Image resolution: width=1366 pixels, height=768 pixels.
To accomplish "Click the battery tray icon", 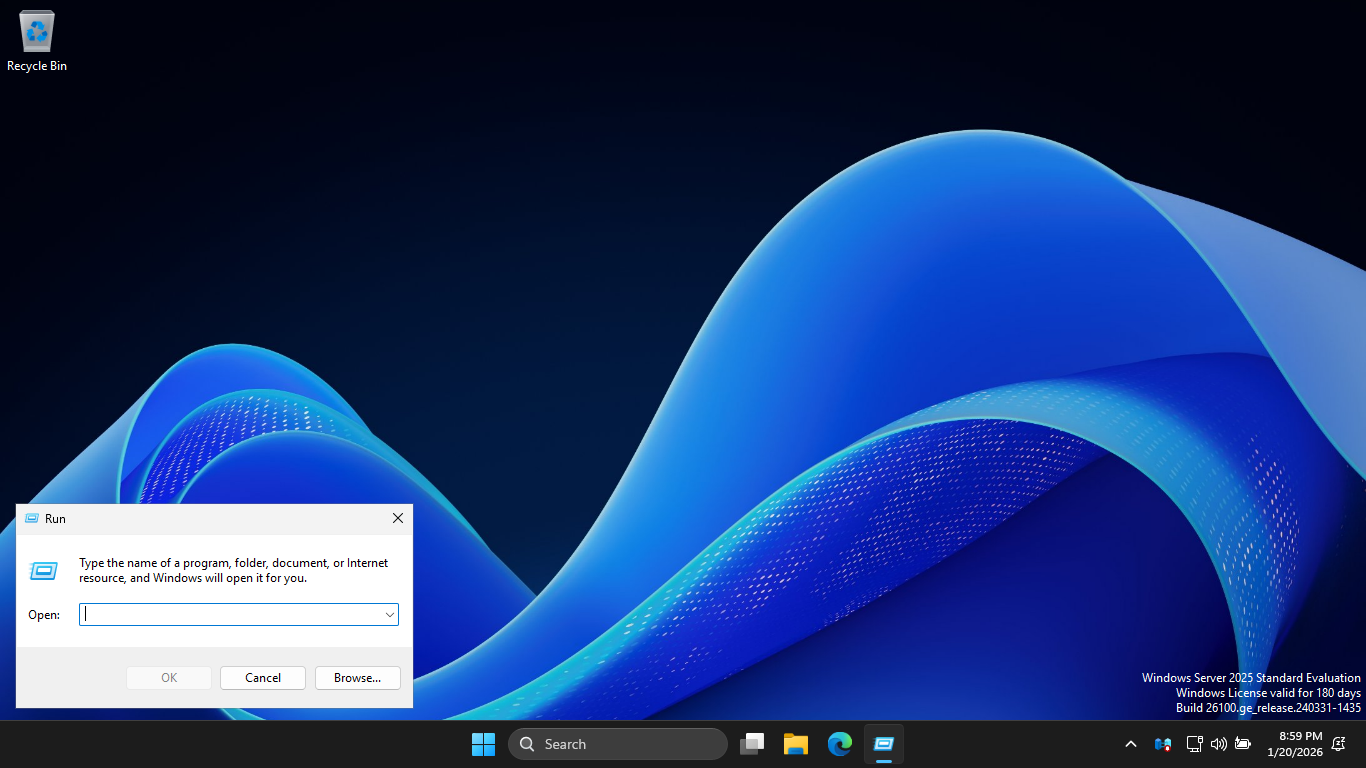I will pyautogui.click(x=1243, y=744).
